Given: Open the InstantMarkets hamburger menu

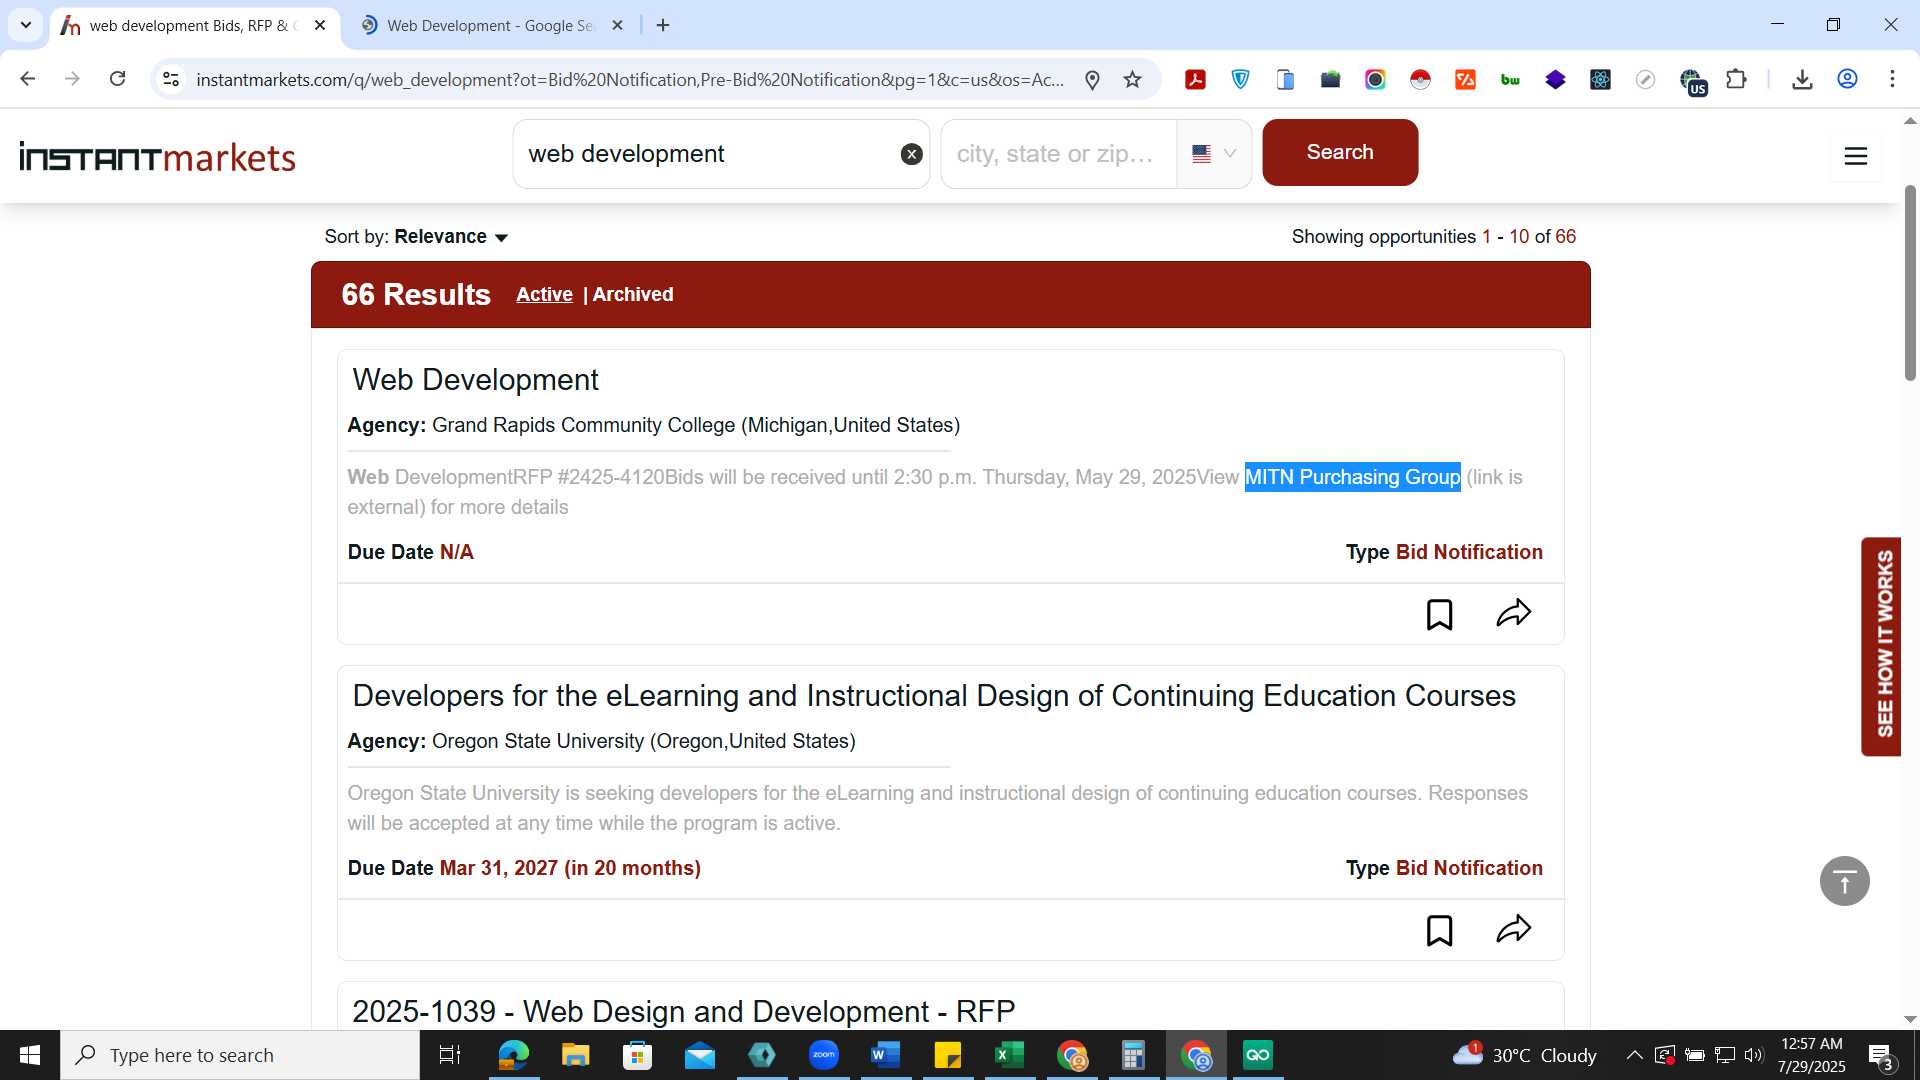Looking at the screenshot, I should click(x=1856, y=156).
